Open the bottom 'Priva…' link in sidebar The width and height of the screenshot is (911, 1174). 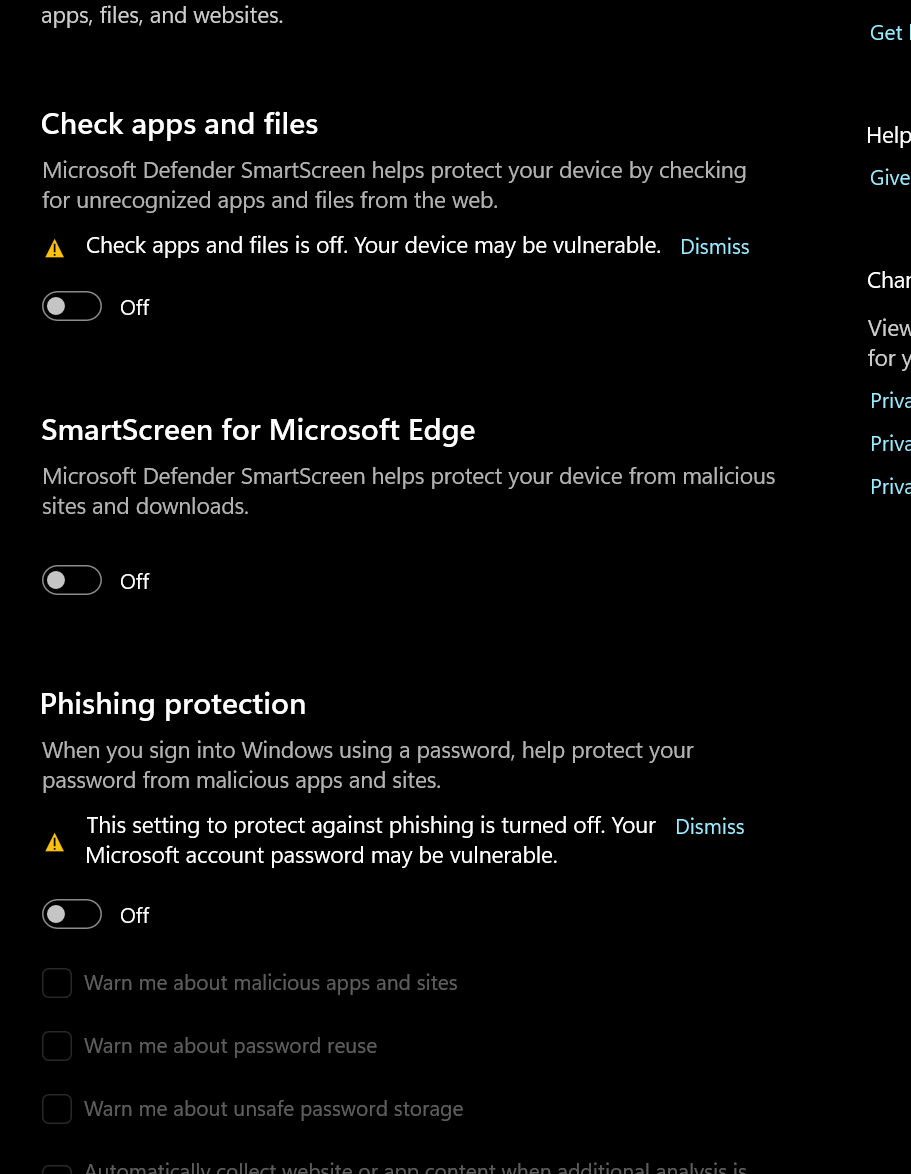pyautogui.click(x=890, y=487)
